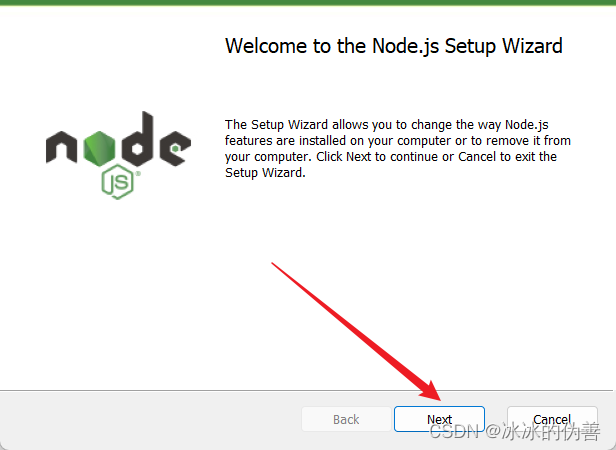This screenshot has height=450, width=616.
Task: Click the letter e with green dot
Action: (175, 148)
